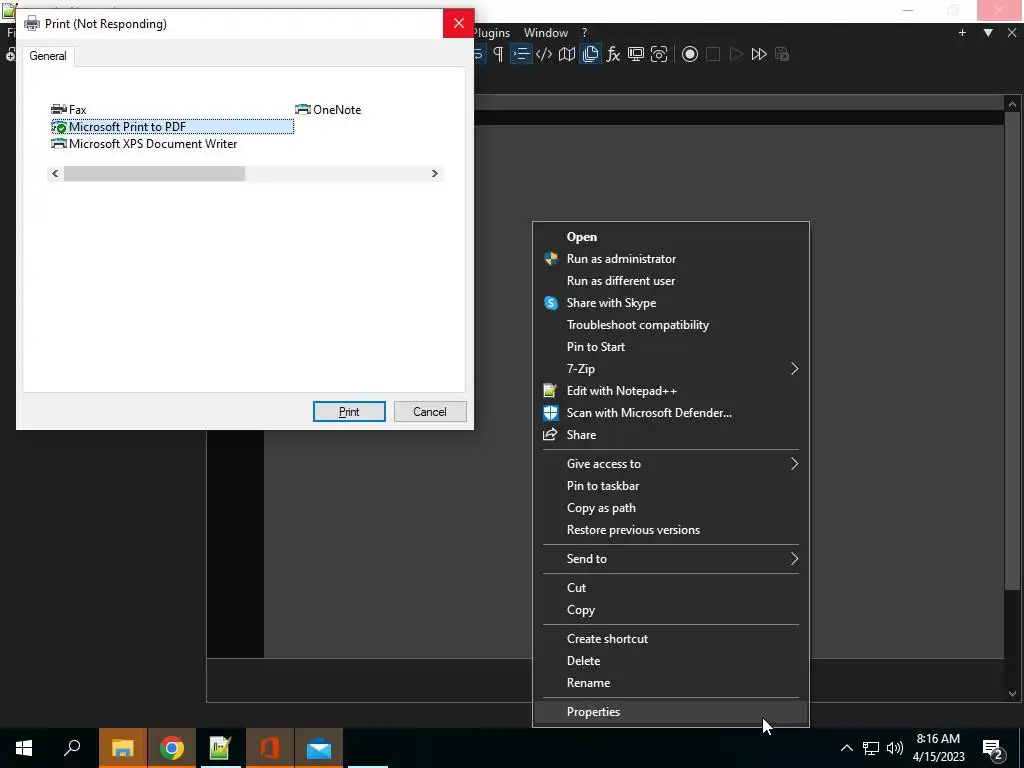Click Cancel in the Print dialog
The image size is (1024, 768).
[x=430, y=411]
